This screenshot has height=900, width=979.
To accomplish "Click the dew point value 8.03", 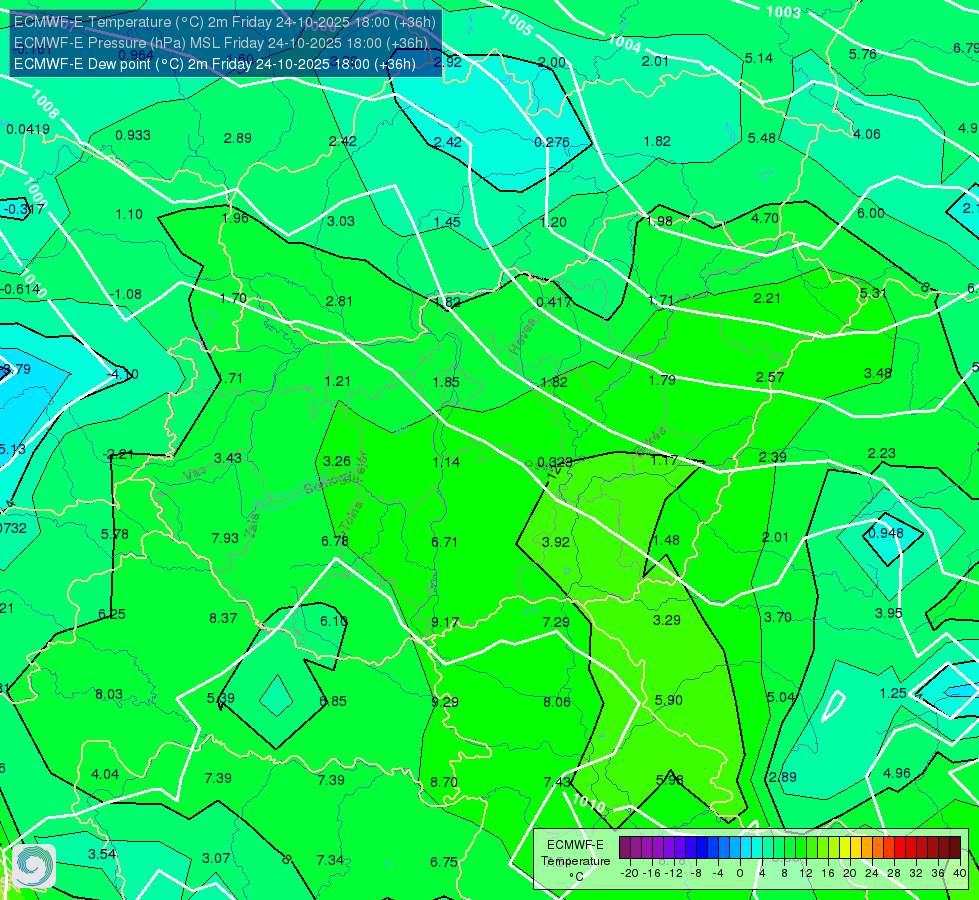I will point(109,695).
